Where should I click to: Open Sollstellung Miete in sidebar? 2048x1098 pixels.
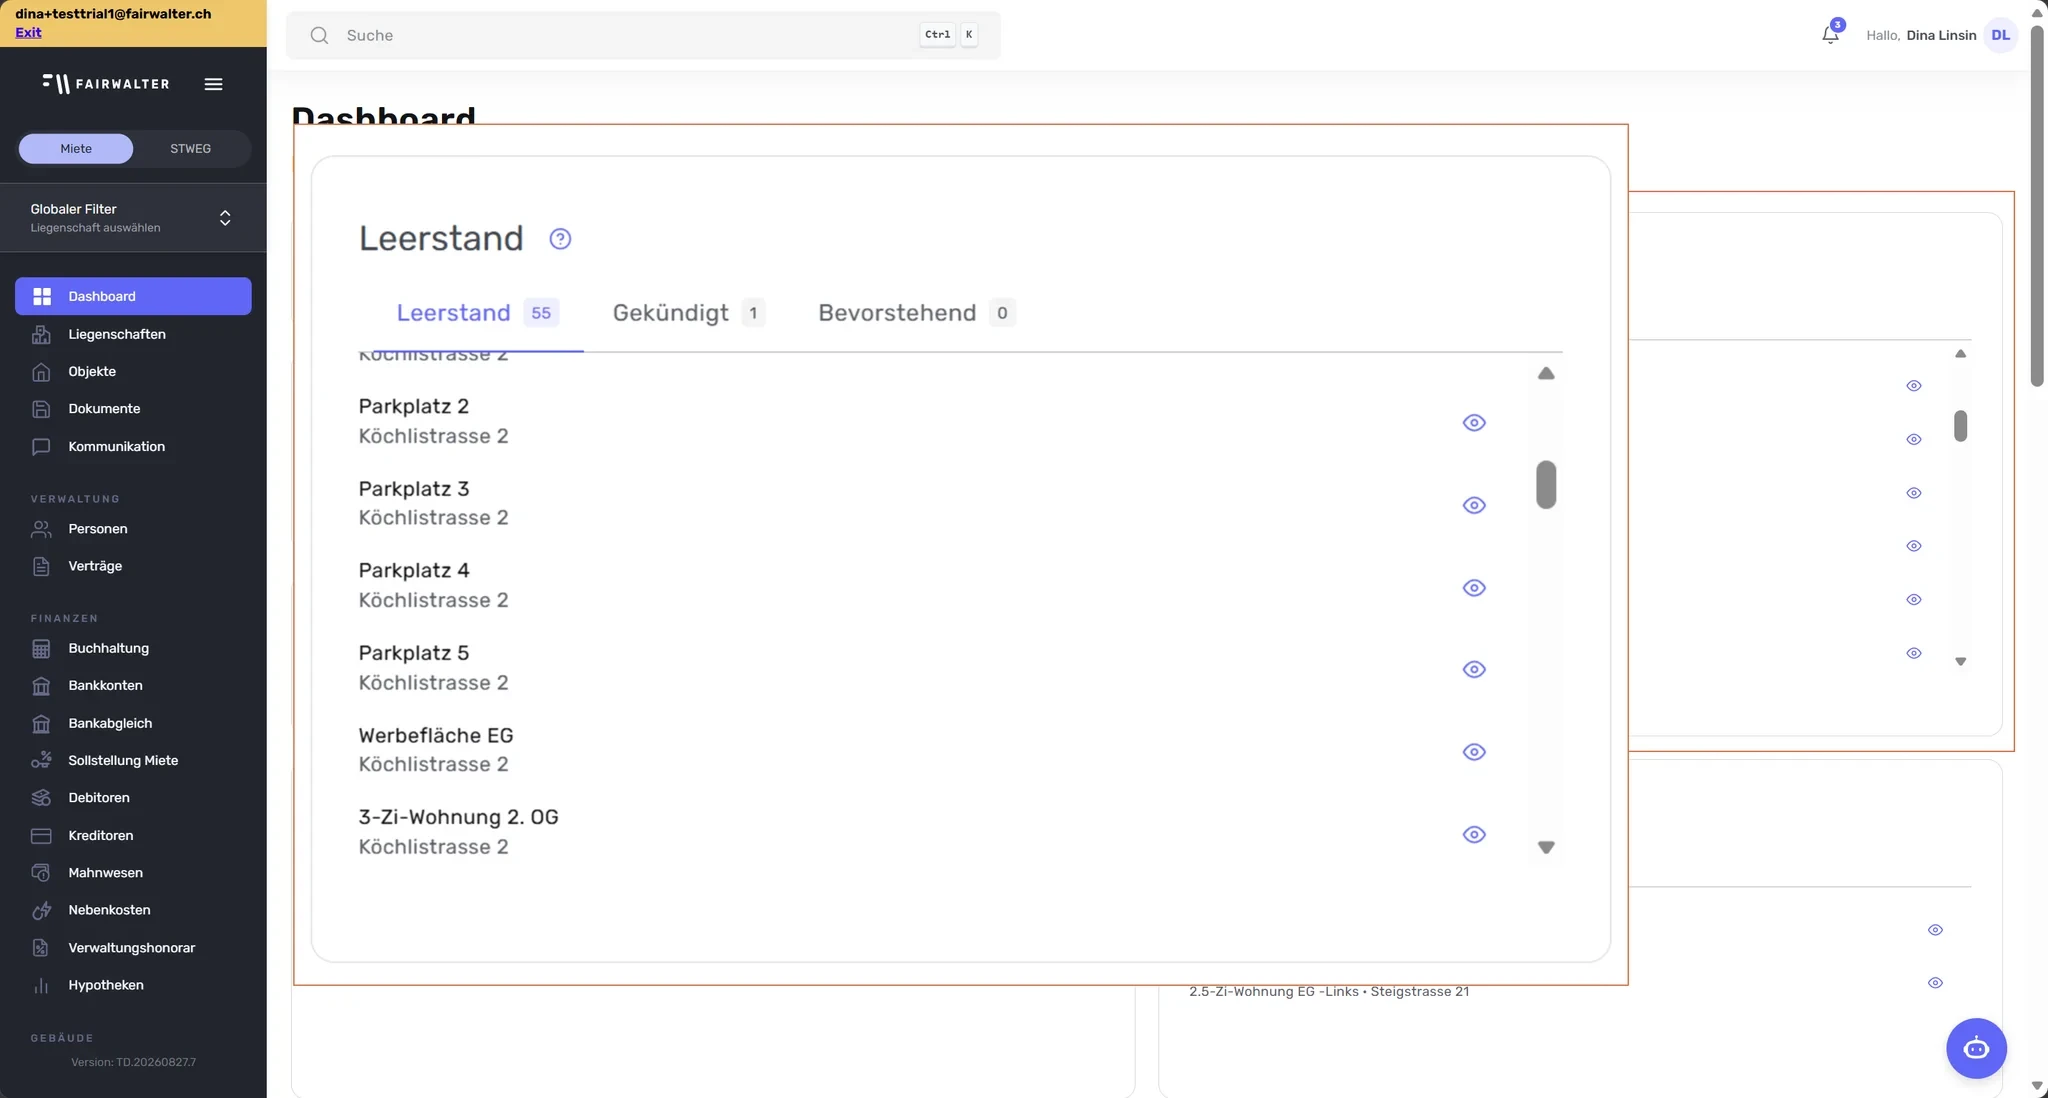tap(133, 760)
